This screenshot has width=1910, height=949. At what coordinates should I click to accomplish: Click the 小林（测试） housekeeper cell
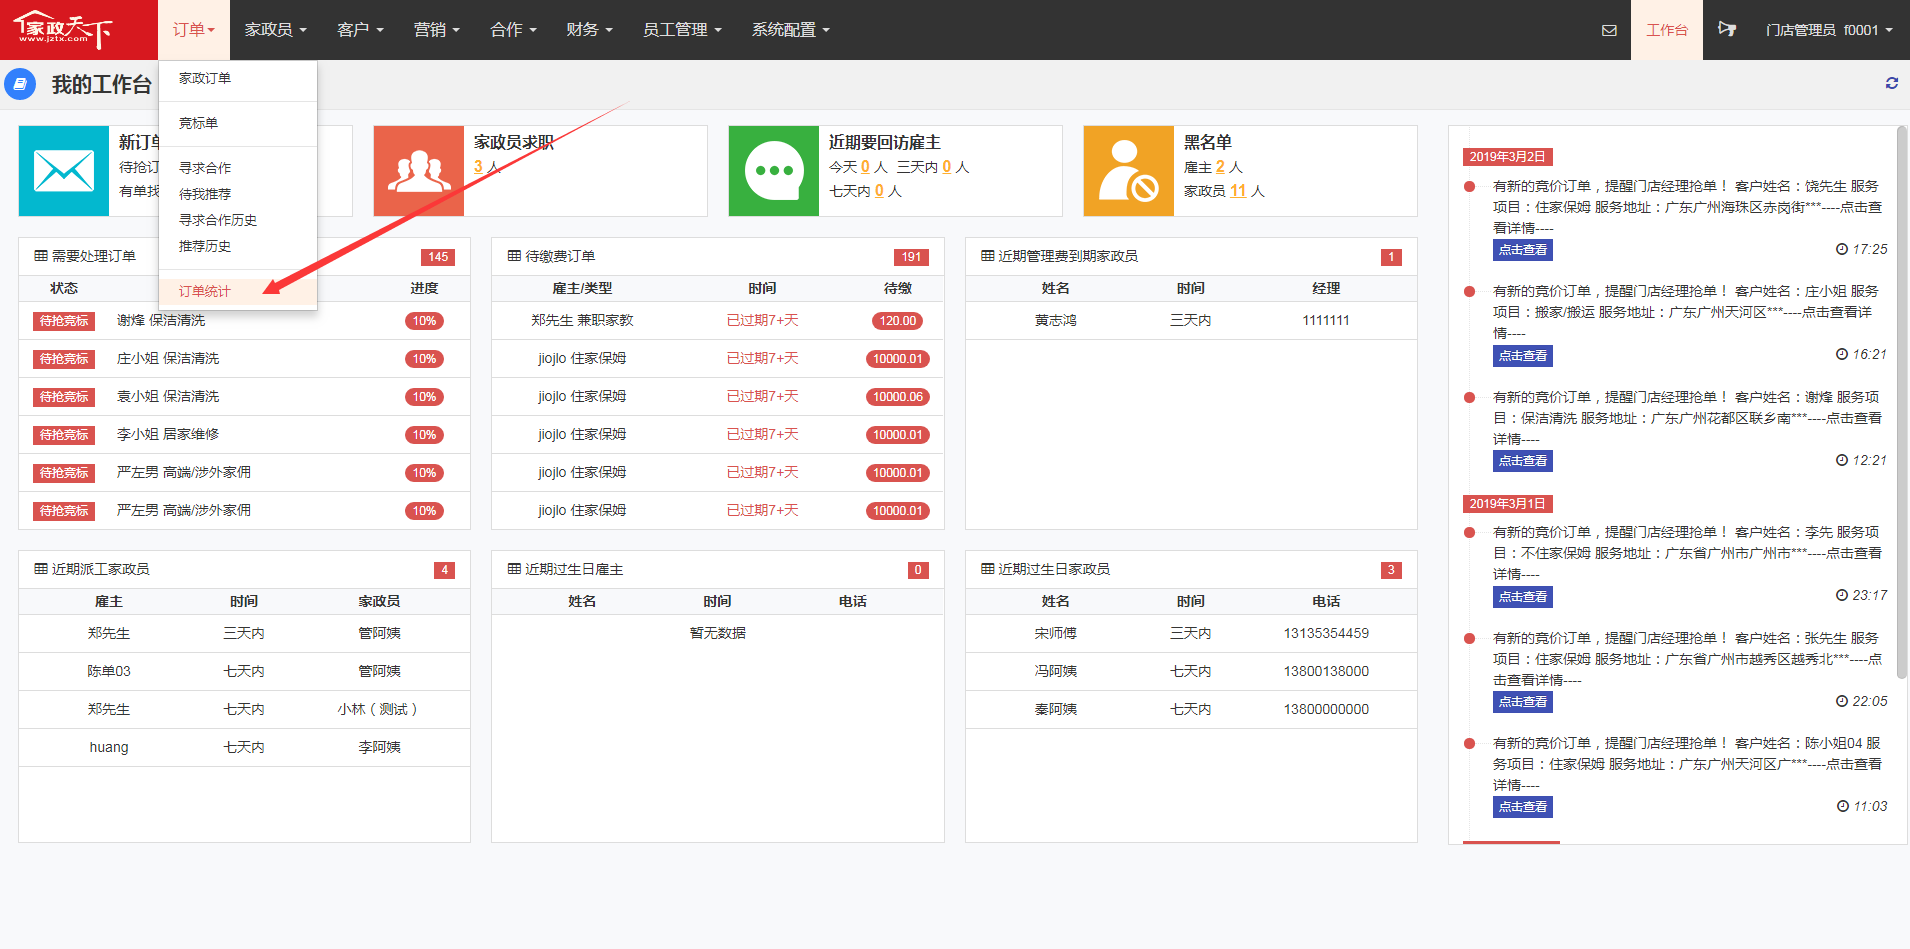click(379, 709)
